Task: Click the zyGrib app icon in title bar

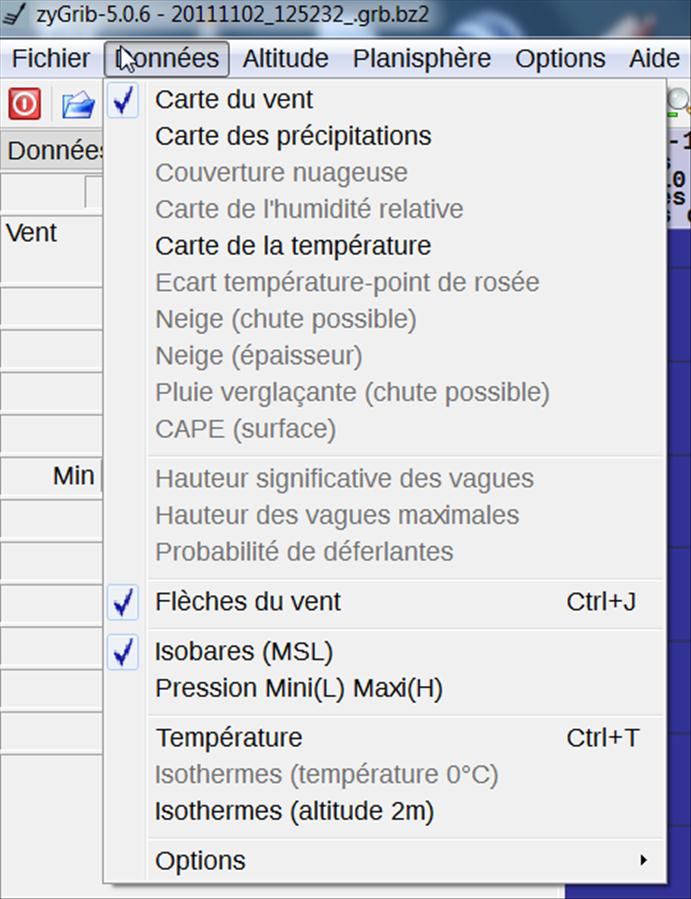Action: tap(15, 14)
